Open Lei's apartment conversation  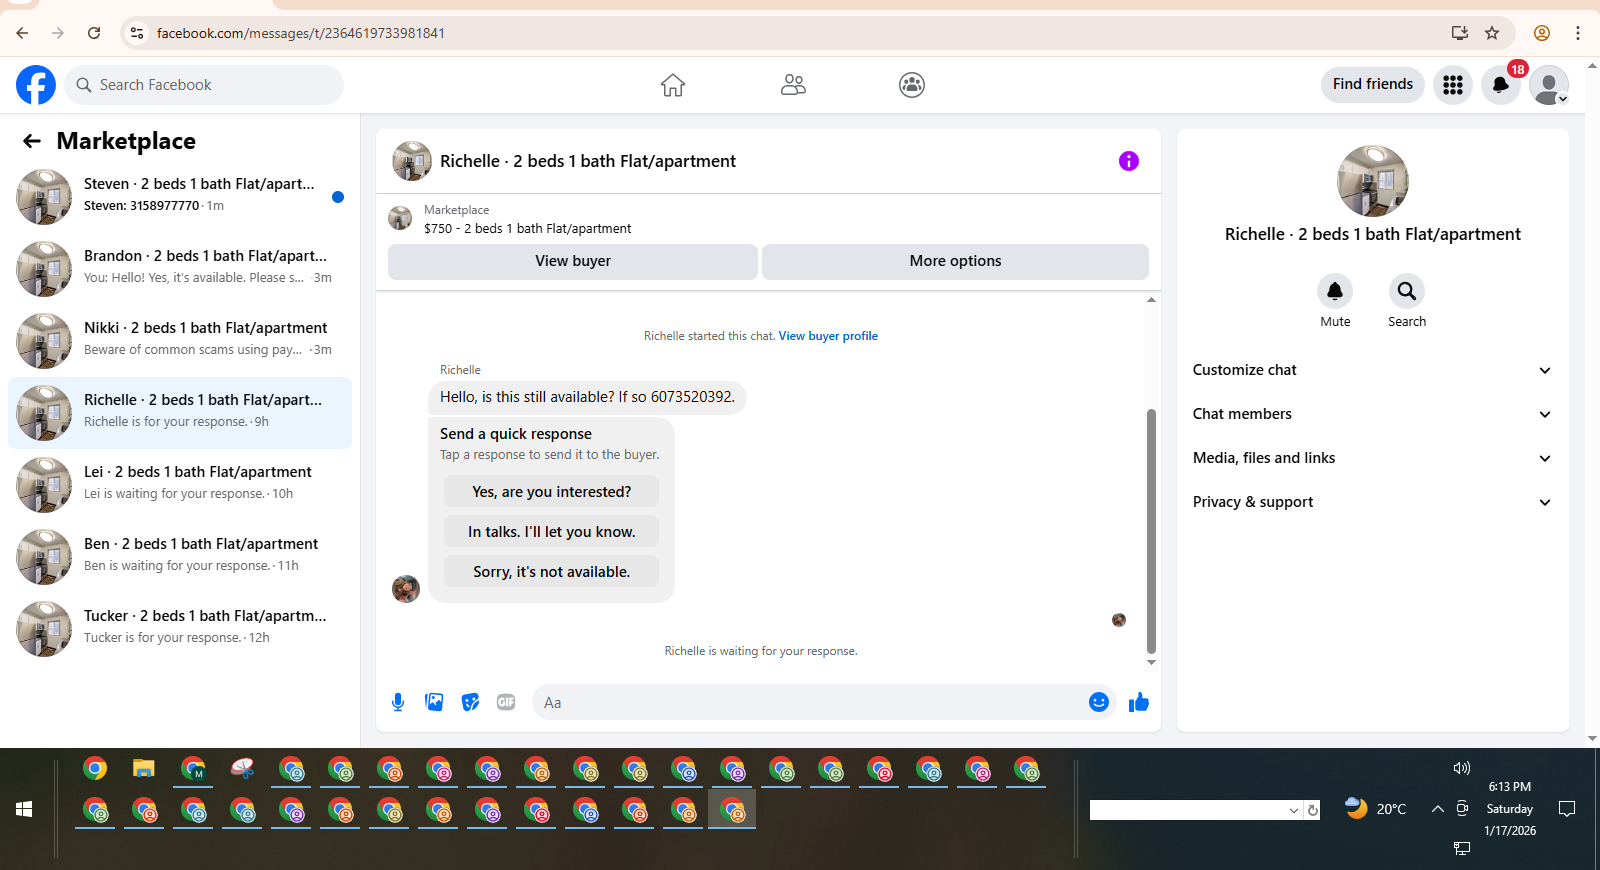pos(180,485)
